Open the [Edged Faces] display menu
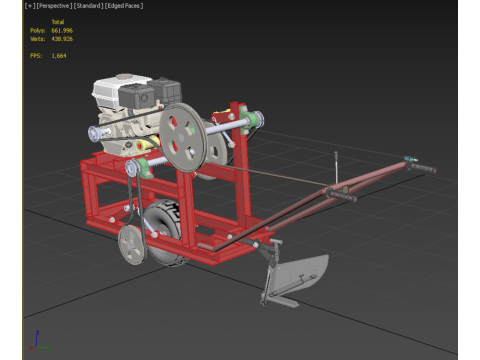This screenshot has width=480, height=360. pos(124,6)
